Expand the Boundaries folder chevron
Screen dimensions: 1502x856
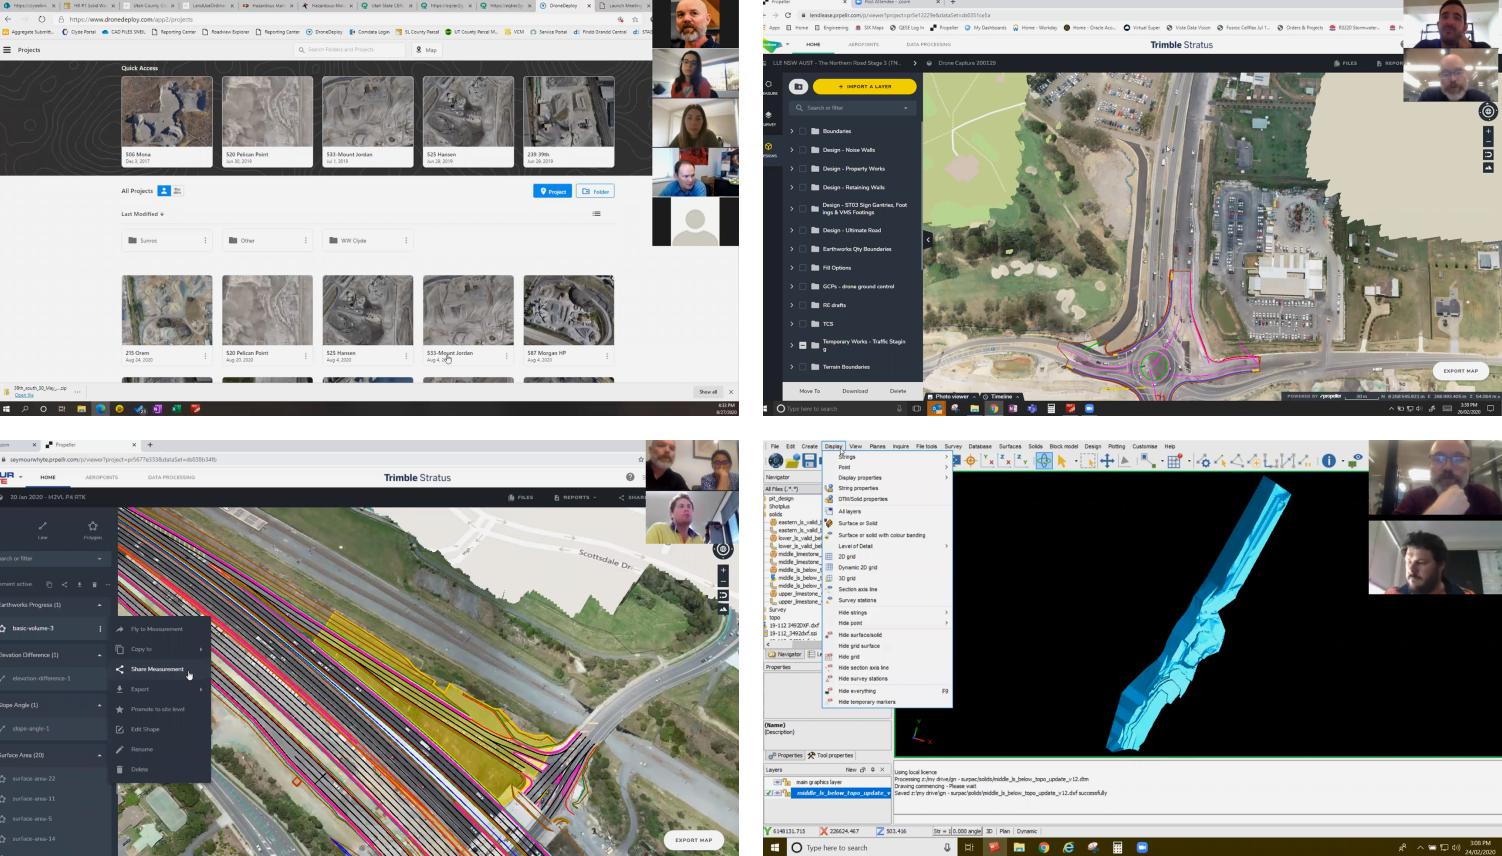tap(792, 131)
